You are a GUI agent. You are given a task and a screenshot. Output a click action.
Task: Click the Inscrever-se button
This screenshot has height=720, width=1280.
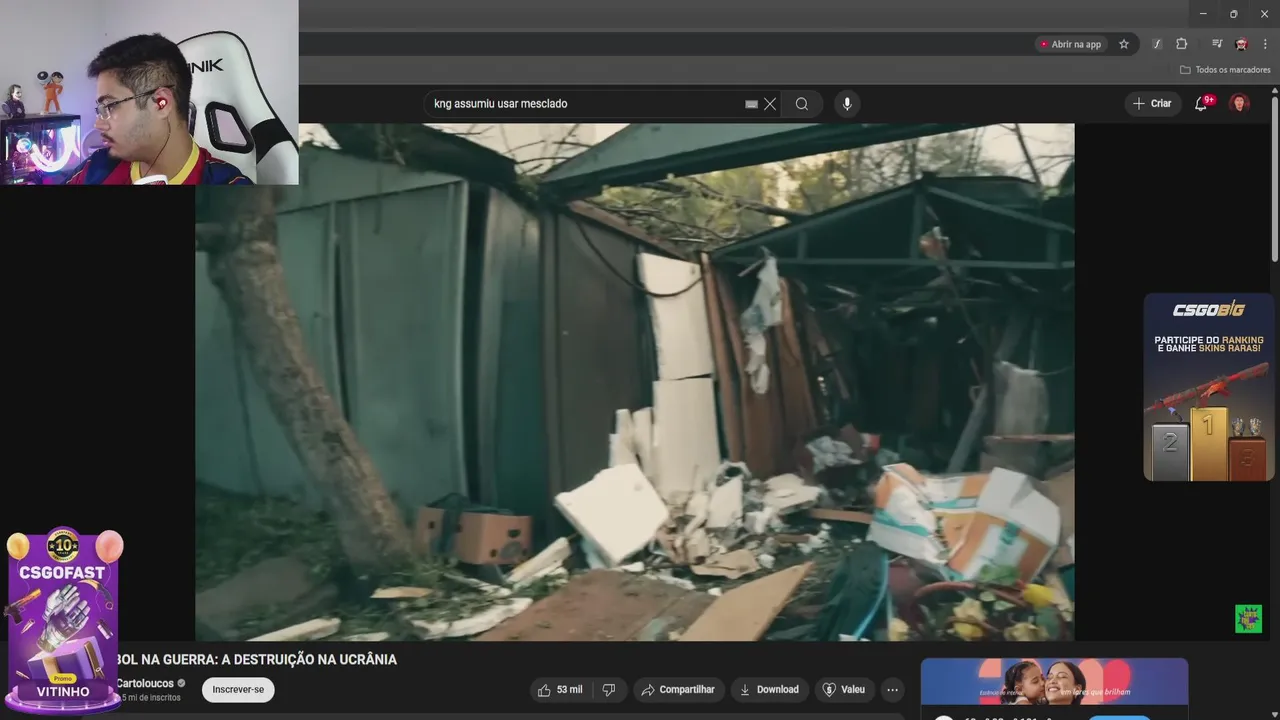click(x=238, y=690)
